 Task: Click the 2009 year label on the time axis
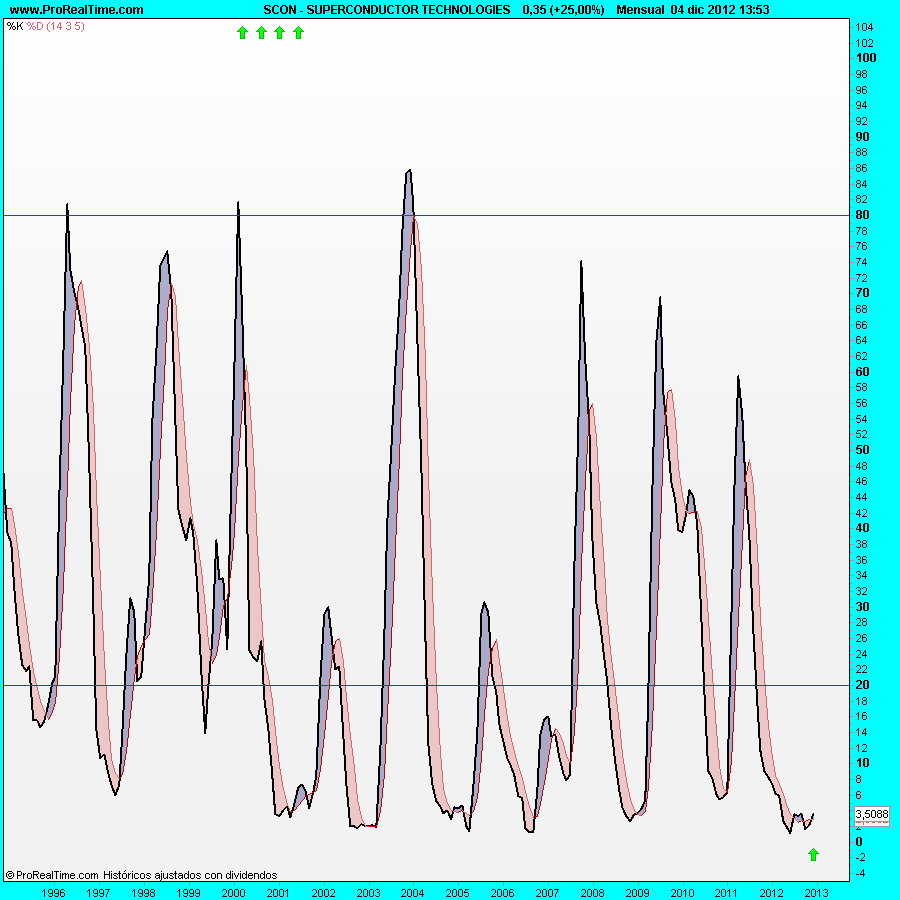point(637,893)
